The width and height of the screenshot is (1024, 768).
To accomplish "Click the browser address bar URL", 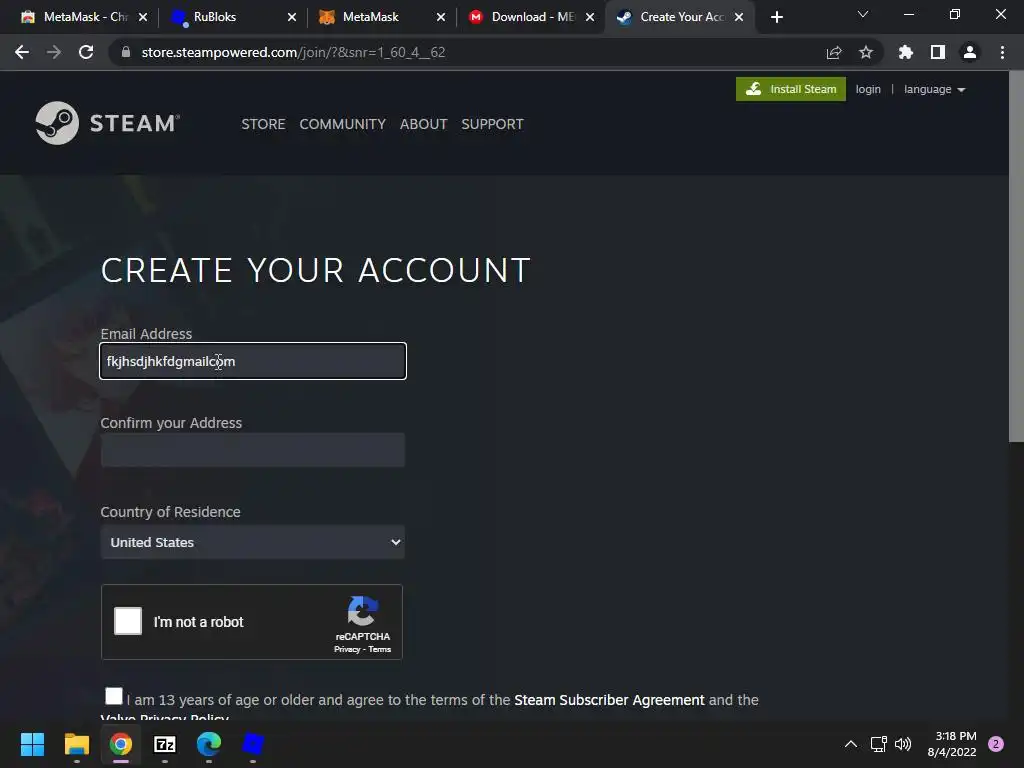I will point(293,52).
